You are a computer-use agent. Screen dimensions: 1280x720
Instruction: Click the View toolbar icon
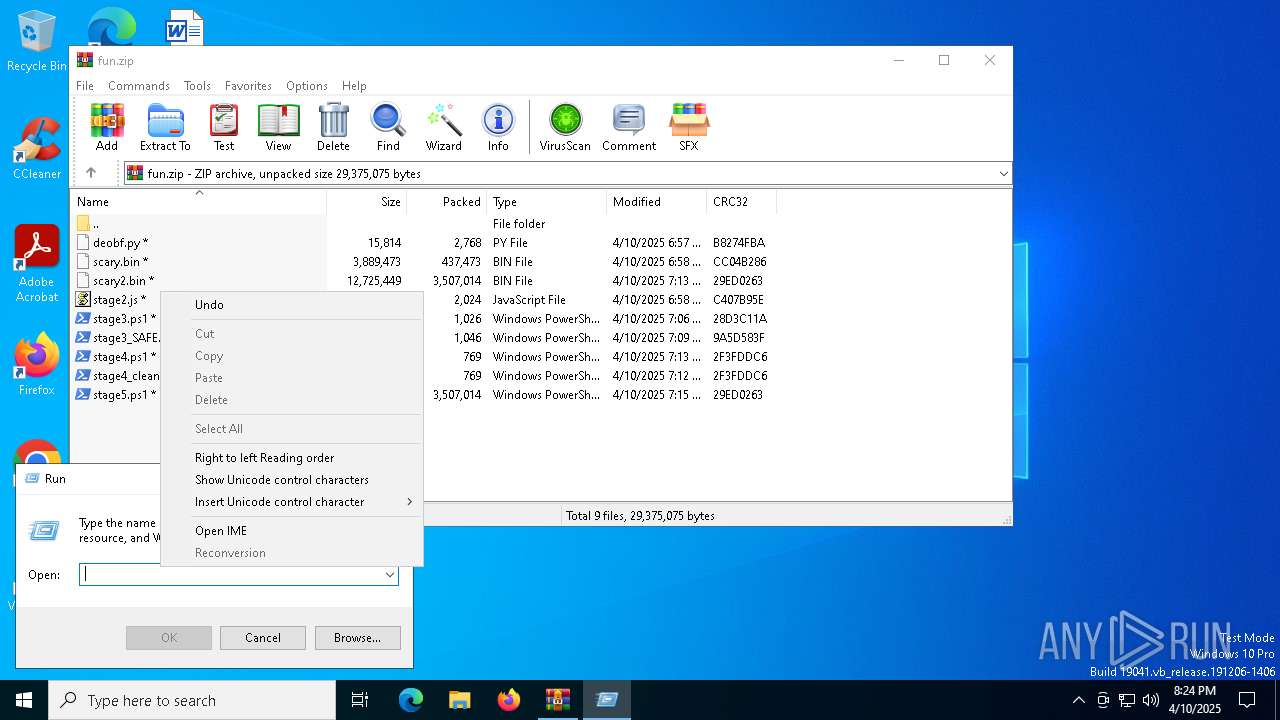coord(278,127)
